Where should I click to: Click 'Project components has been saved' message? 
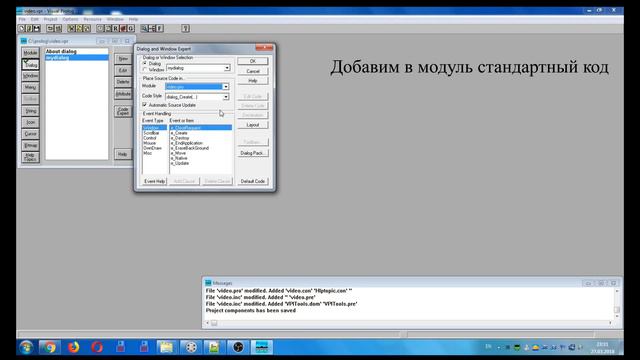click(251, 311)
